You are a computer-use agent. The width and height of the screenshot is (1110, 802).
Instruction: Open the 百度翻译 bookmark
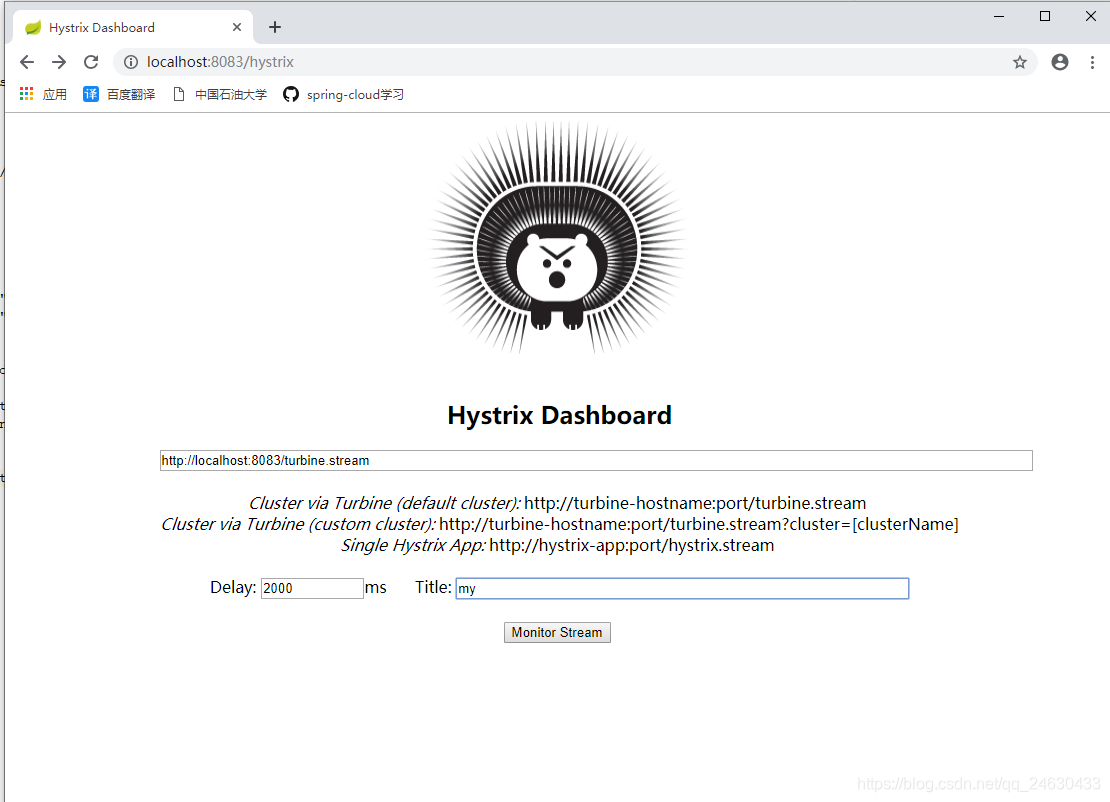[119, 94]
